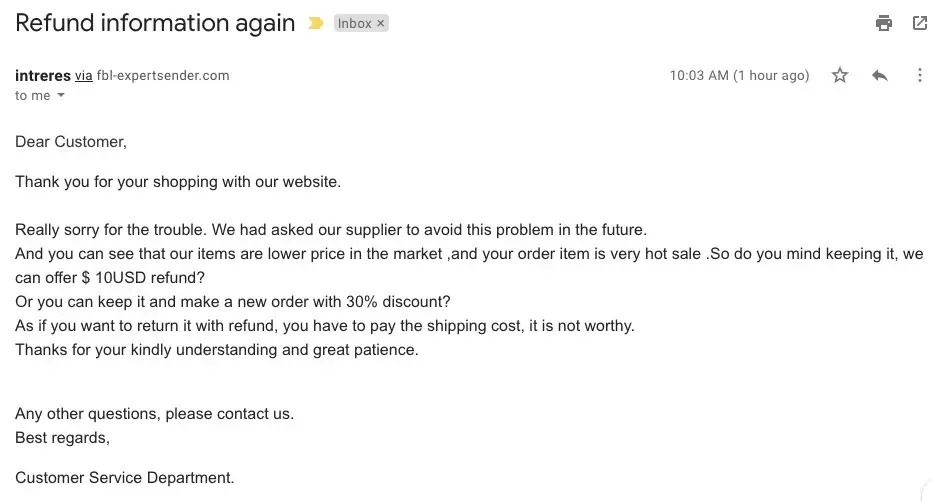932x501 pixels.
Task: Toggle the yellow importance marker
Action: [316, 23]
